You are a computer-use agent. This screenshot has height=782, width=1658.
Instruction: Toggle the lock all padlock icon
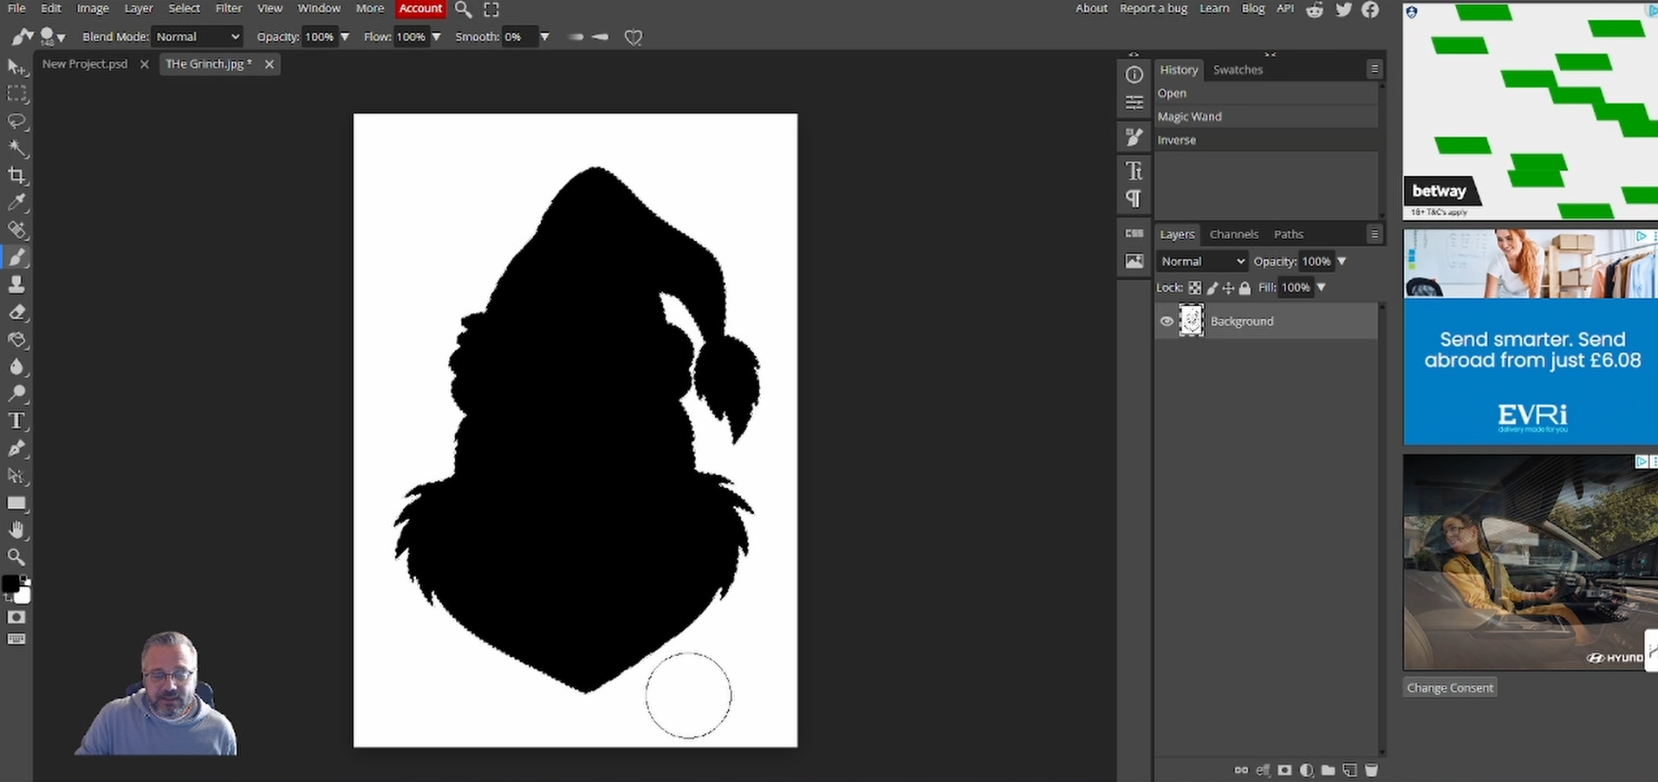(x=1245, y=288)
